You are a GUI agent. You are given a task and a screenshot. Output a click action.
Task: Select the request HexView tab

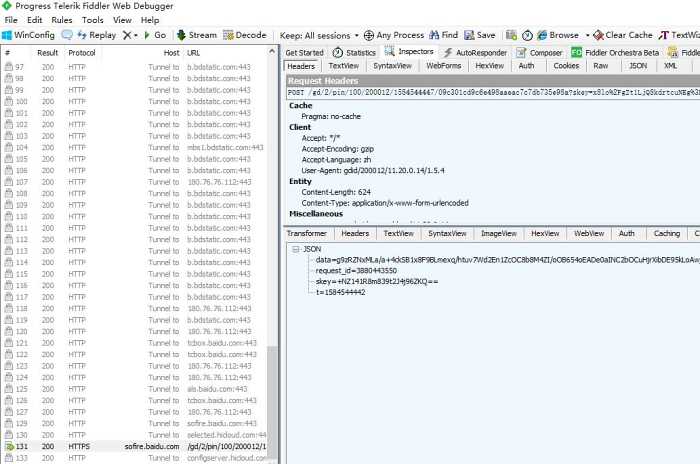pyautogui.click(x=490, y=66)
